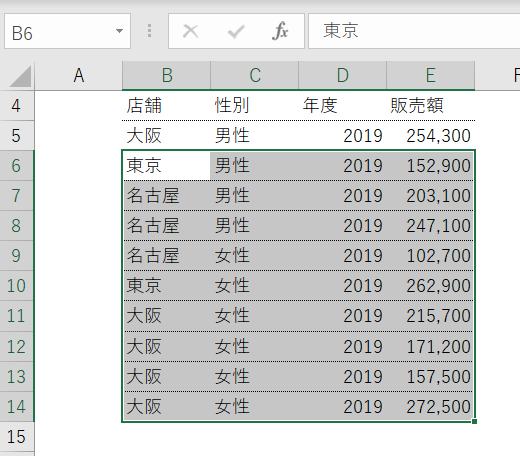This screenshot has width=520, height=456.
Task: Click active cell B6 with 東京
Action: click(166, 166)
